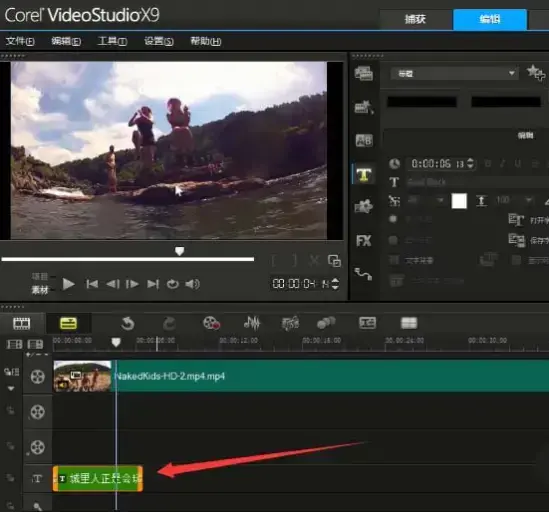The width and height of the screenshot is (549, 512).
Task: Open the Title library panel
Action: (364, 174)
